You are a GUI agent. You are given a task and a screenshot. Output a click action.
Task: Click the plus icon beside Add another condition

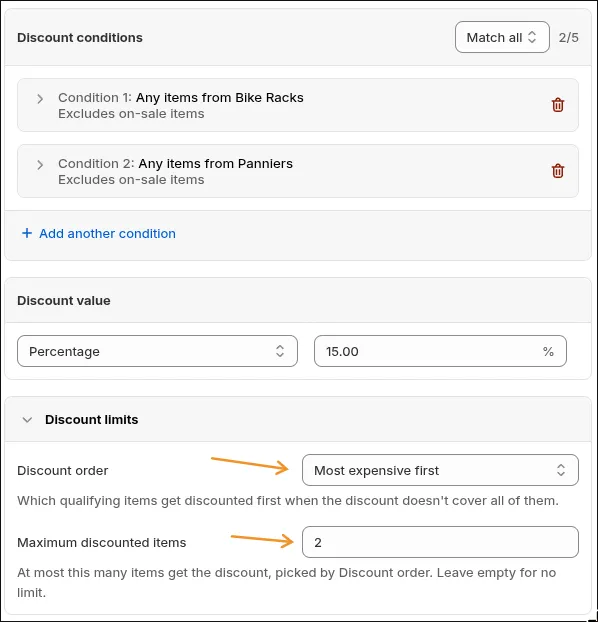click(27, 233)
